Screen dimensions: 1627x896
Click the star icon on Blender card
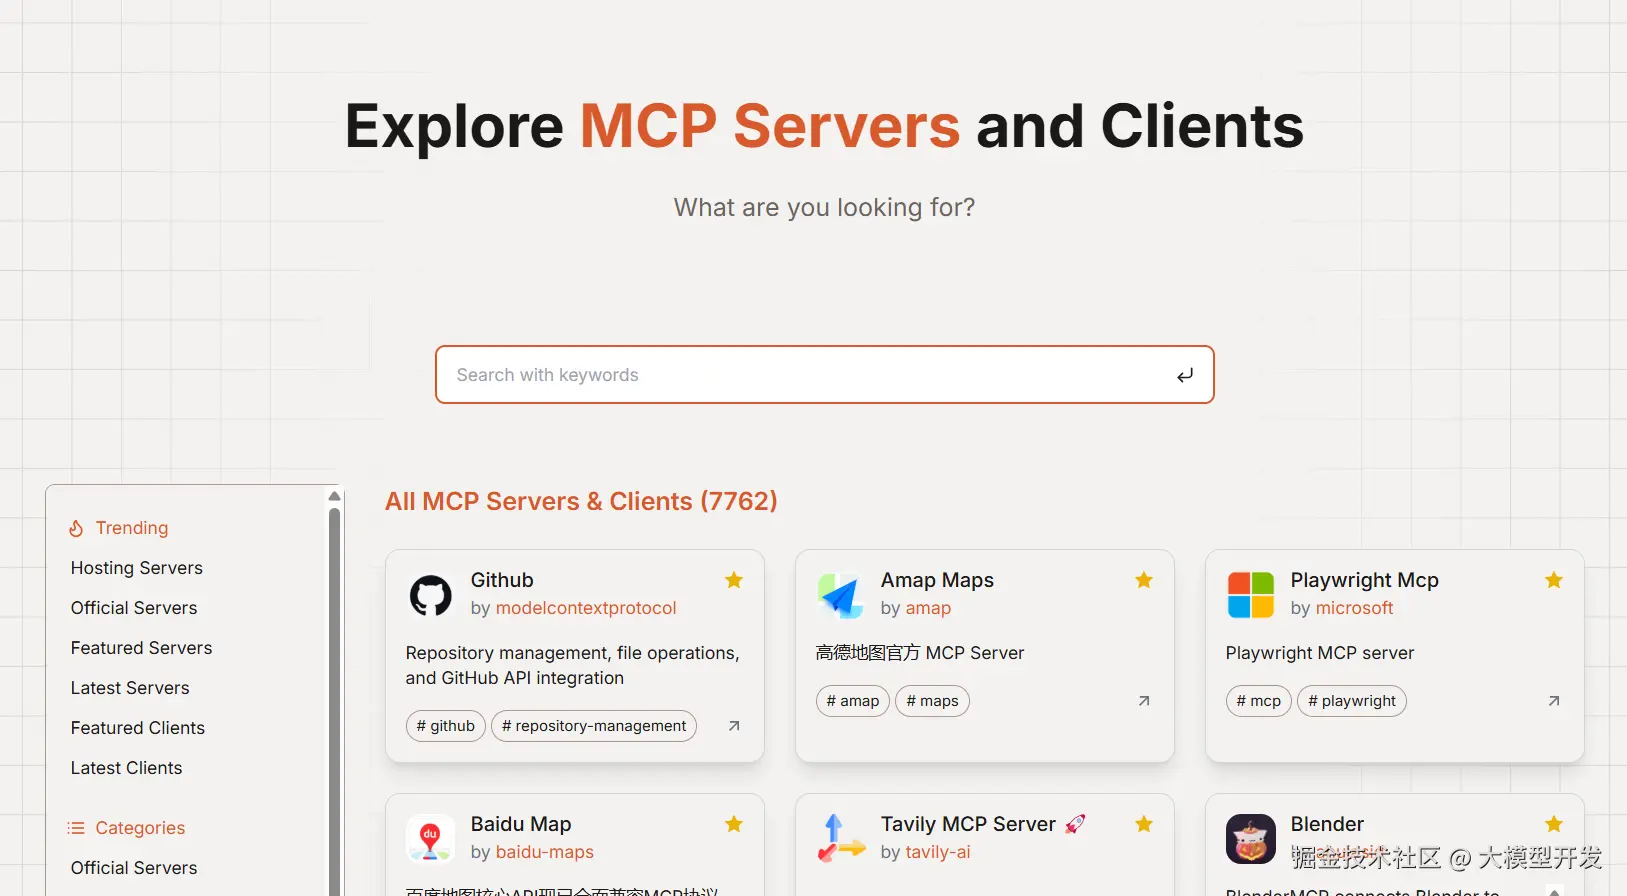[1554, 824]
